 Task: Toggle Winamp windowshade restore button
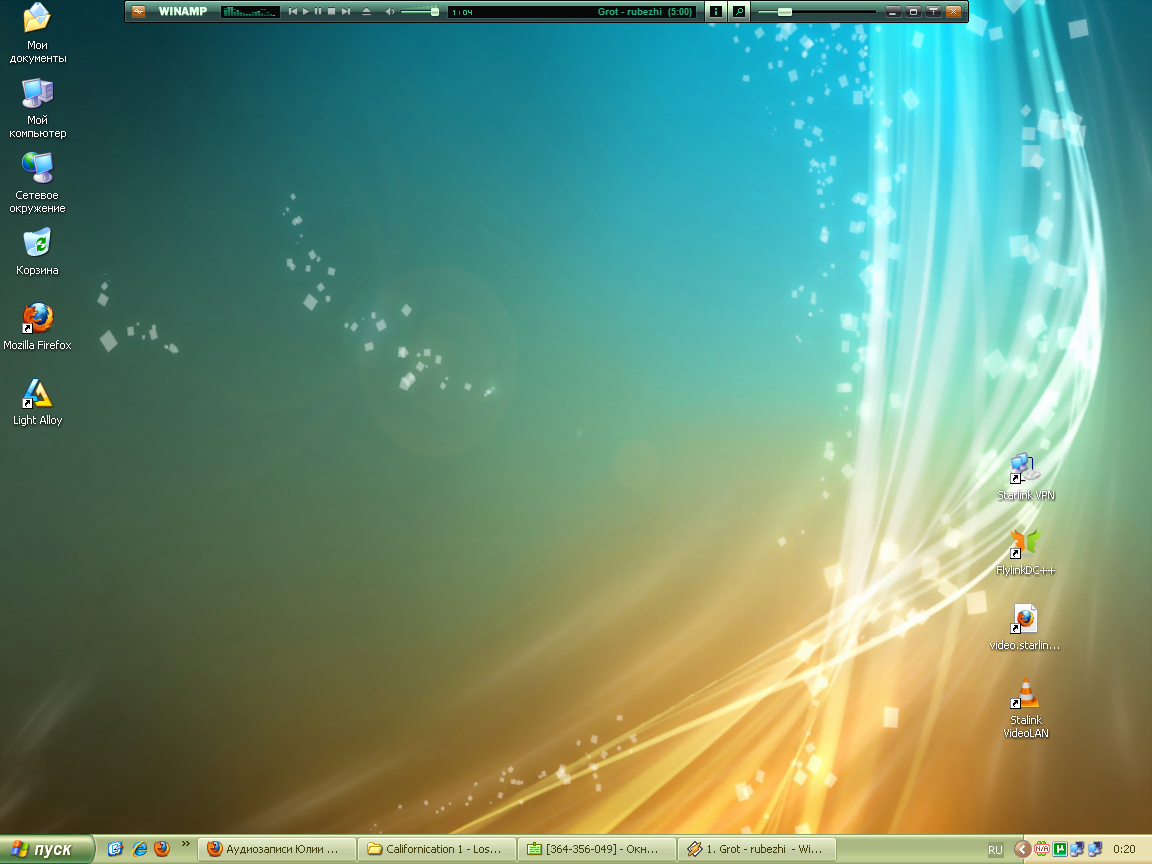pyautogui.click(x=913, y=12)
